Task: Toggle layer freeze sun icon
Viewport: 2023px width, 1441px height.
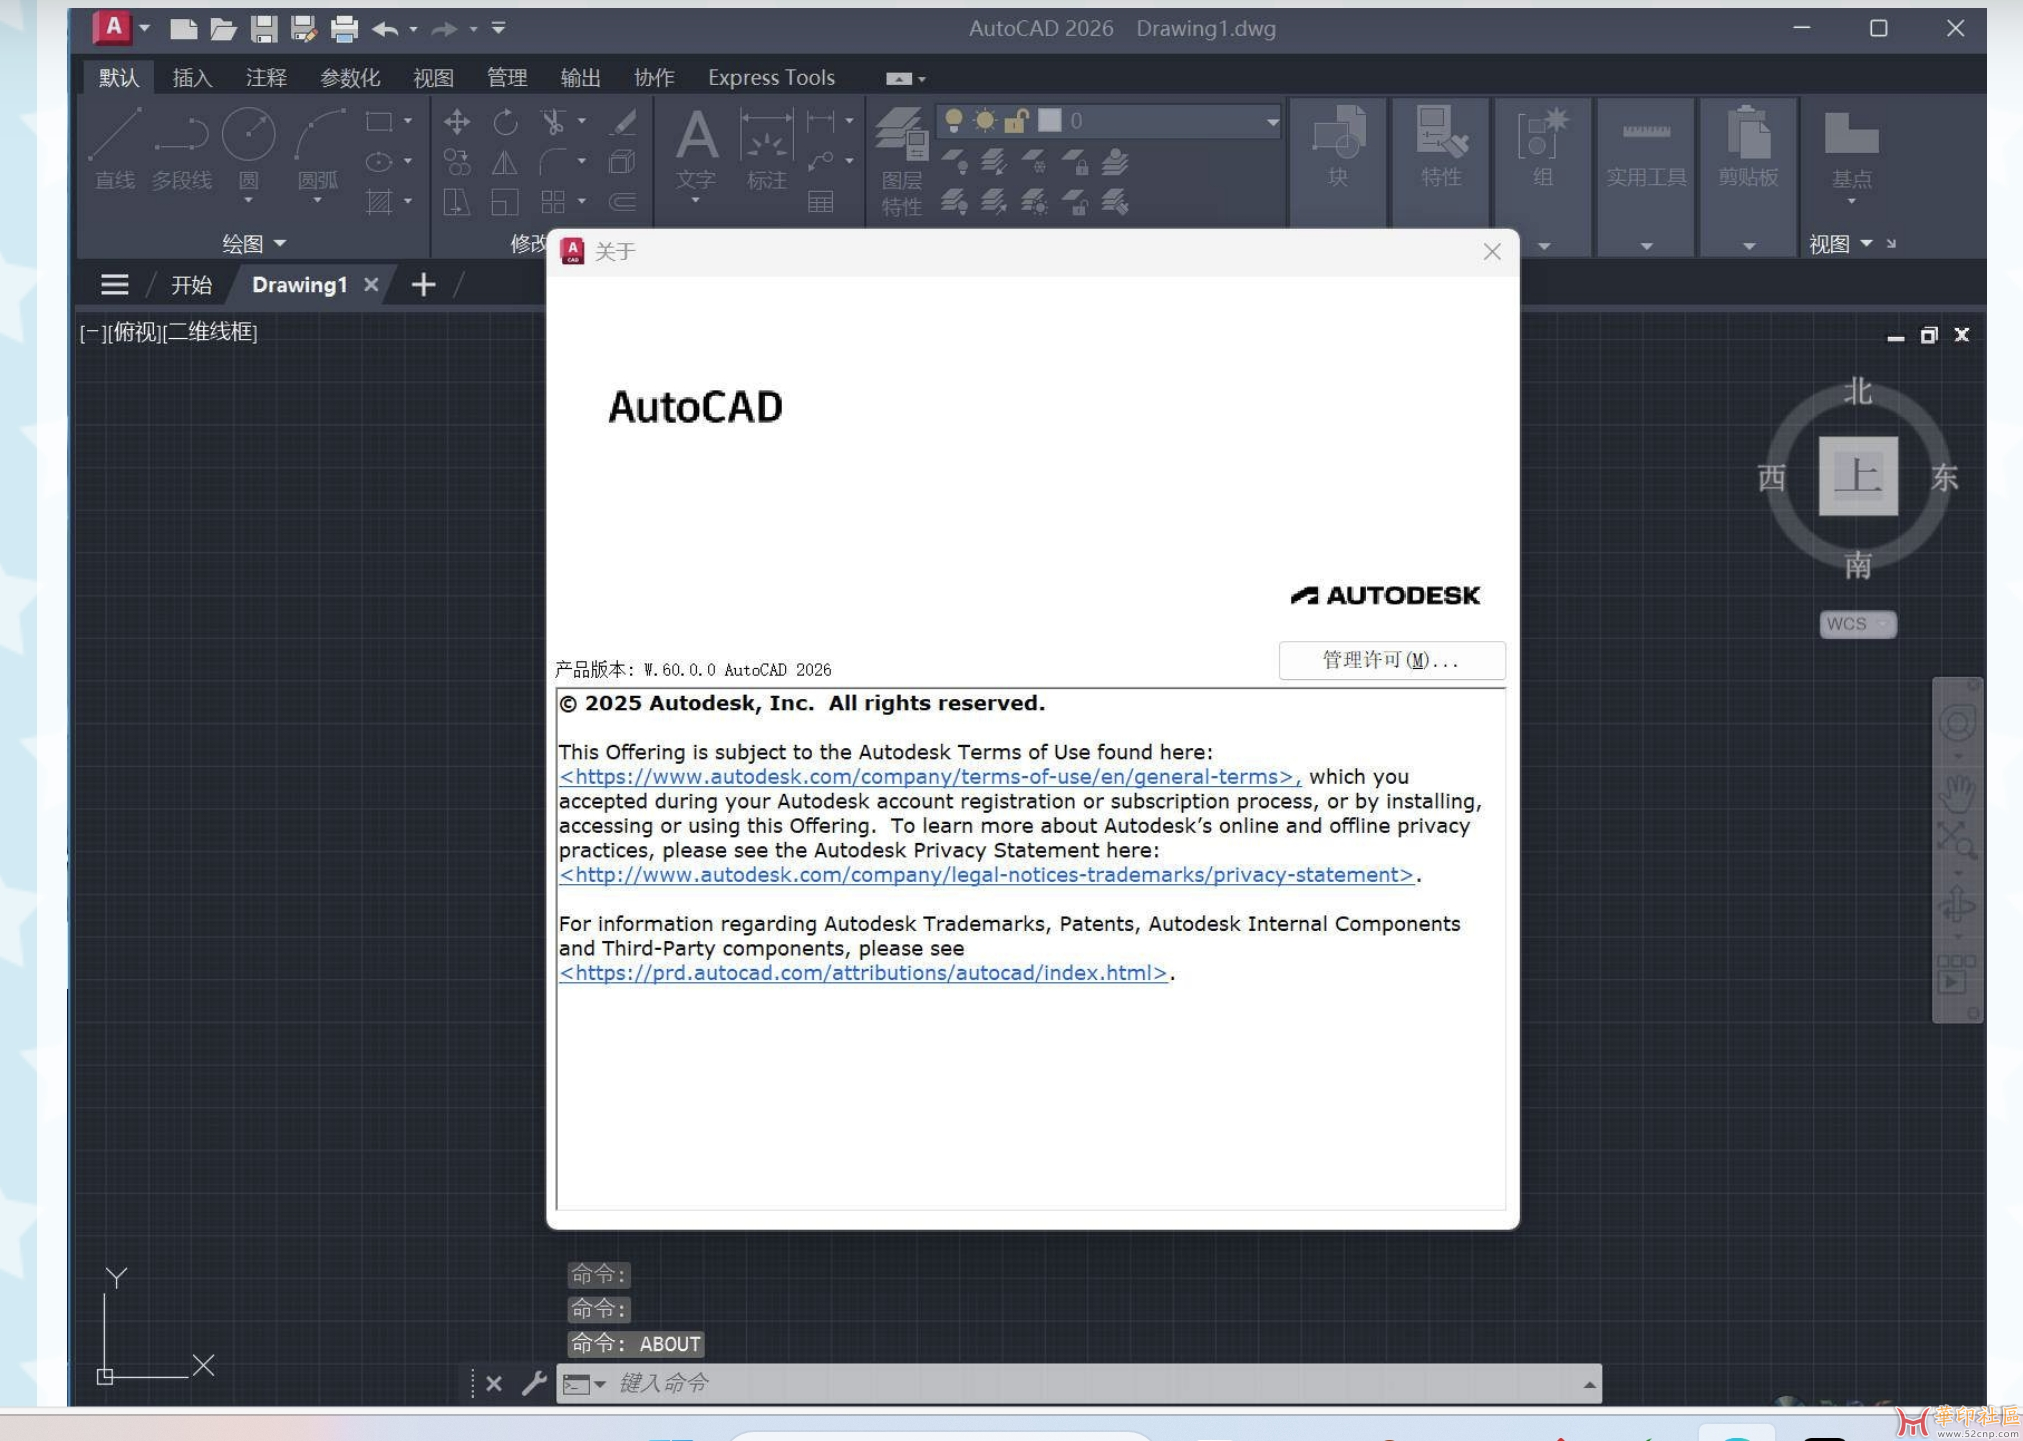Action: click(985, 121)
